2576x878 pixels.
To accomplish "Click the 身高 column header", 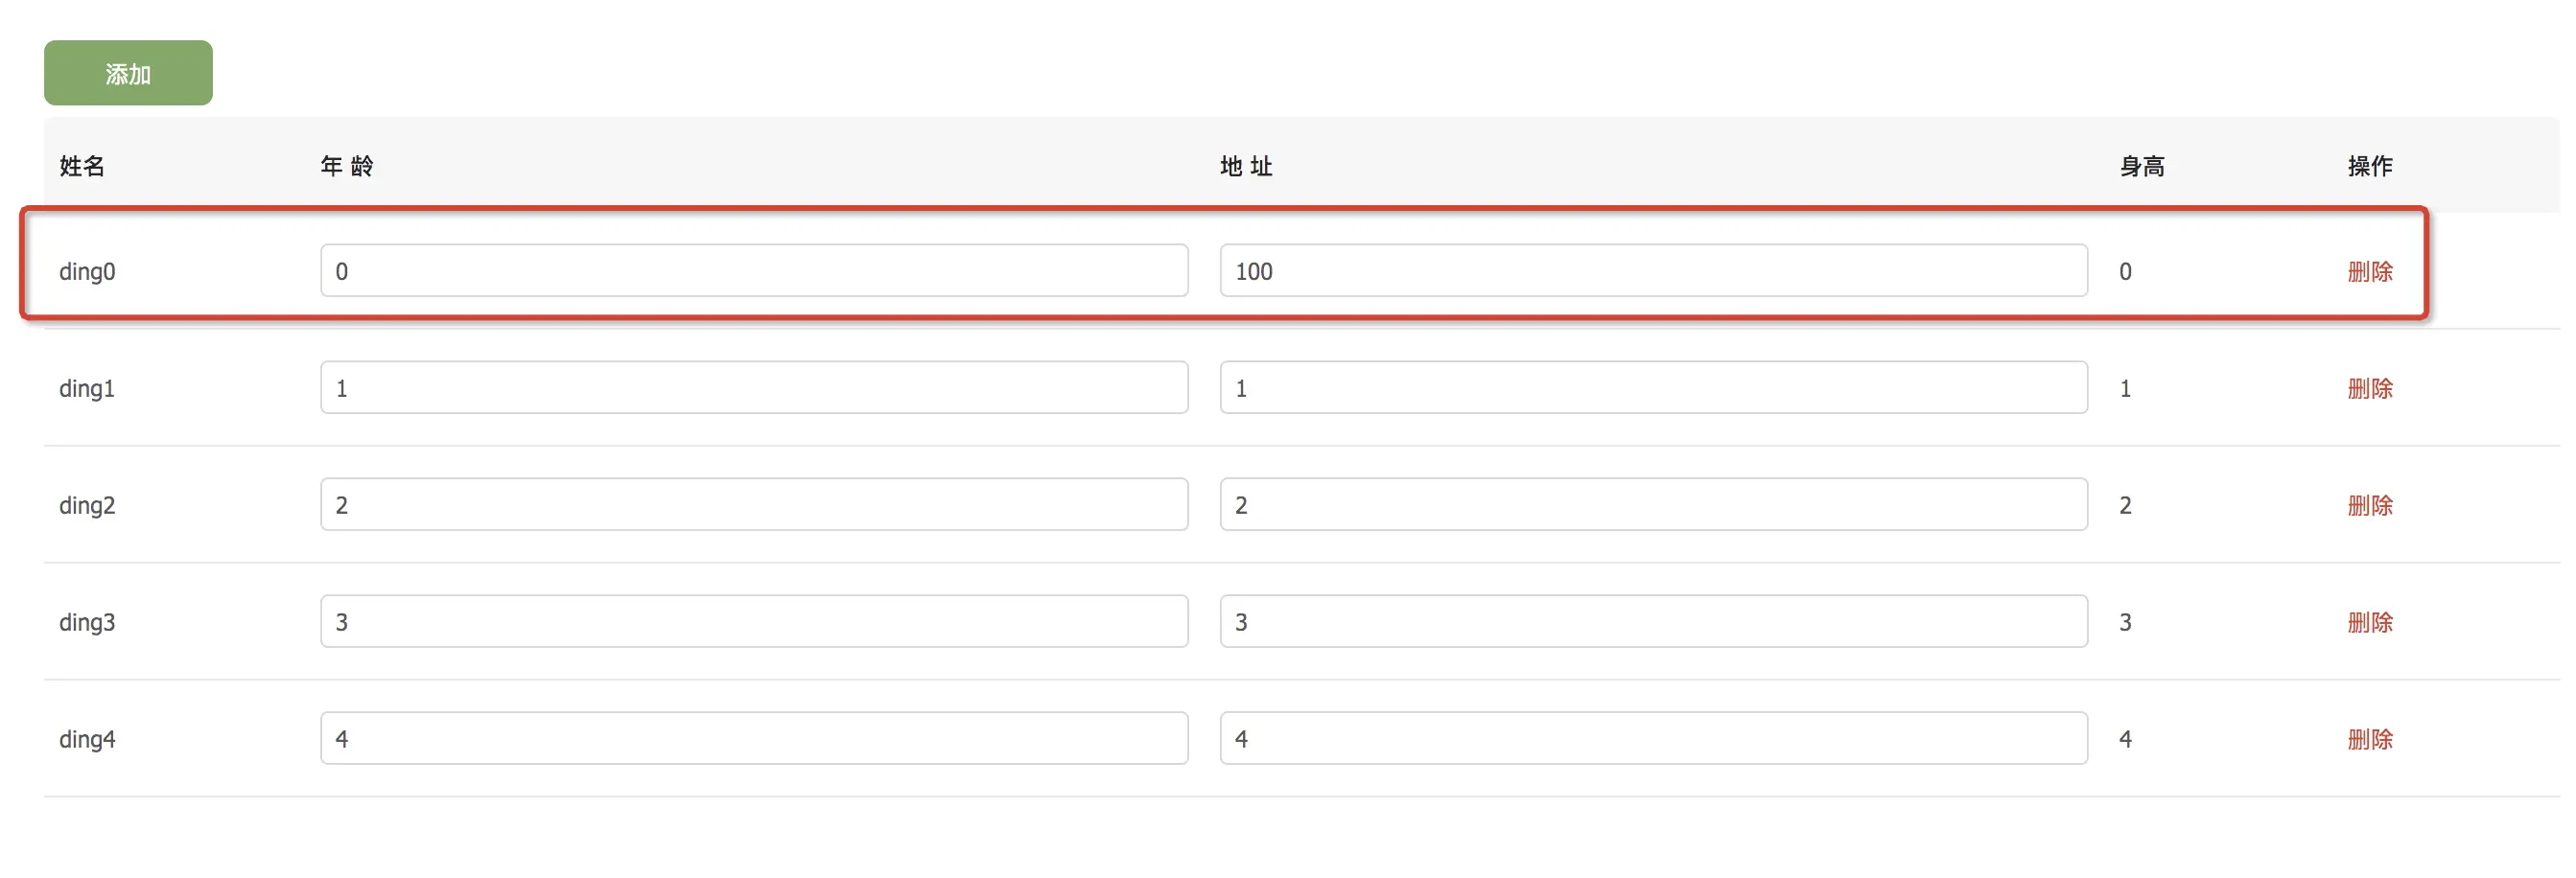I will 2142,166.
